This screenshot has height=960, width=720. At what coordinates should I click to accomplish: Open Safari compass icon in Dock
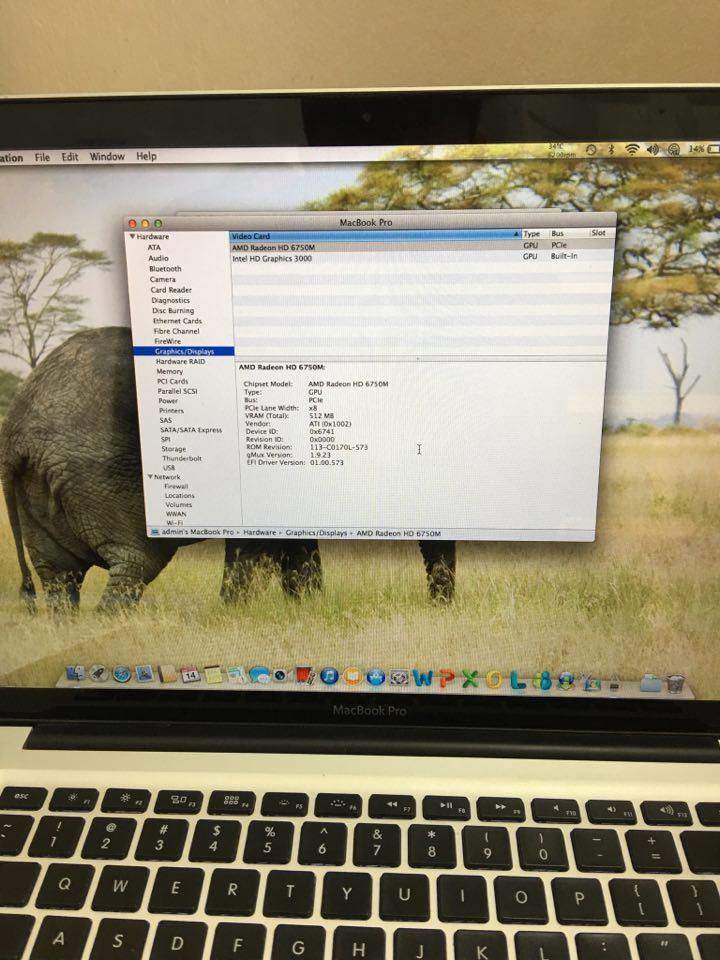(122, 674)
